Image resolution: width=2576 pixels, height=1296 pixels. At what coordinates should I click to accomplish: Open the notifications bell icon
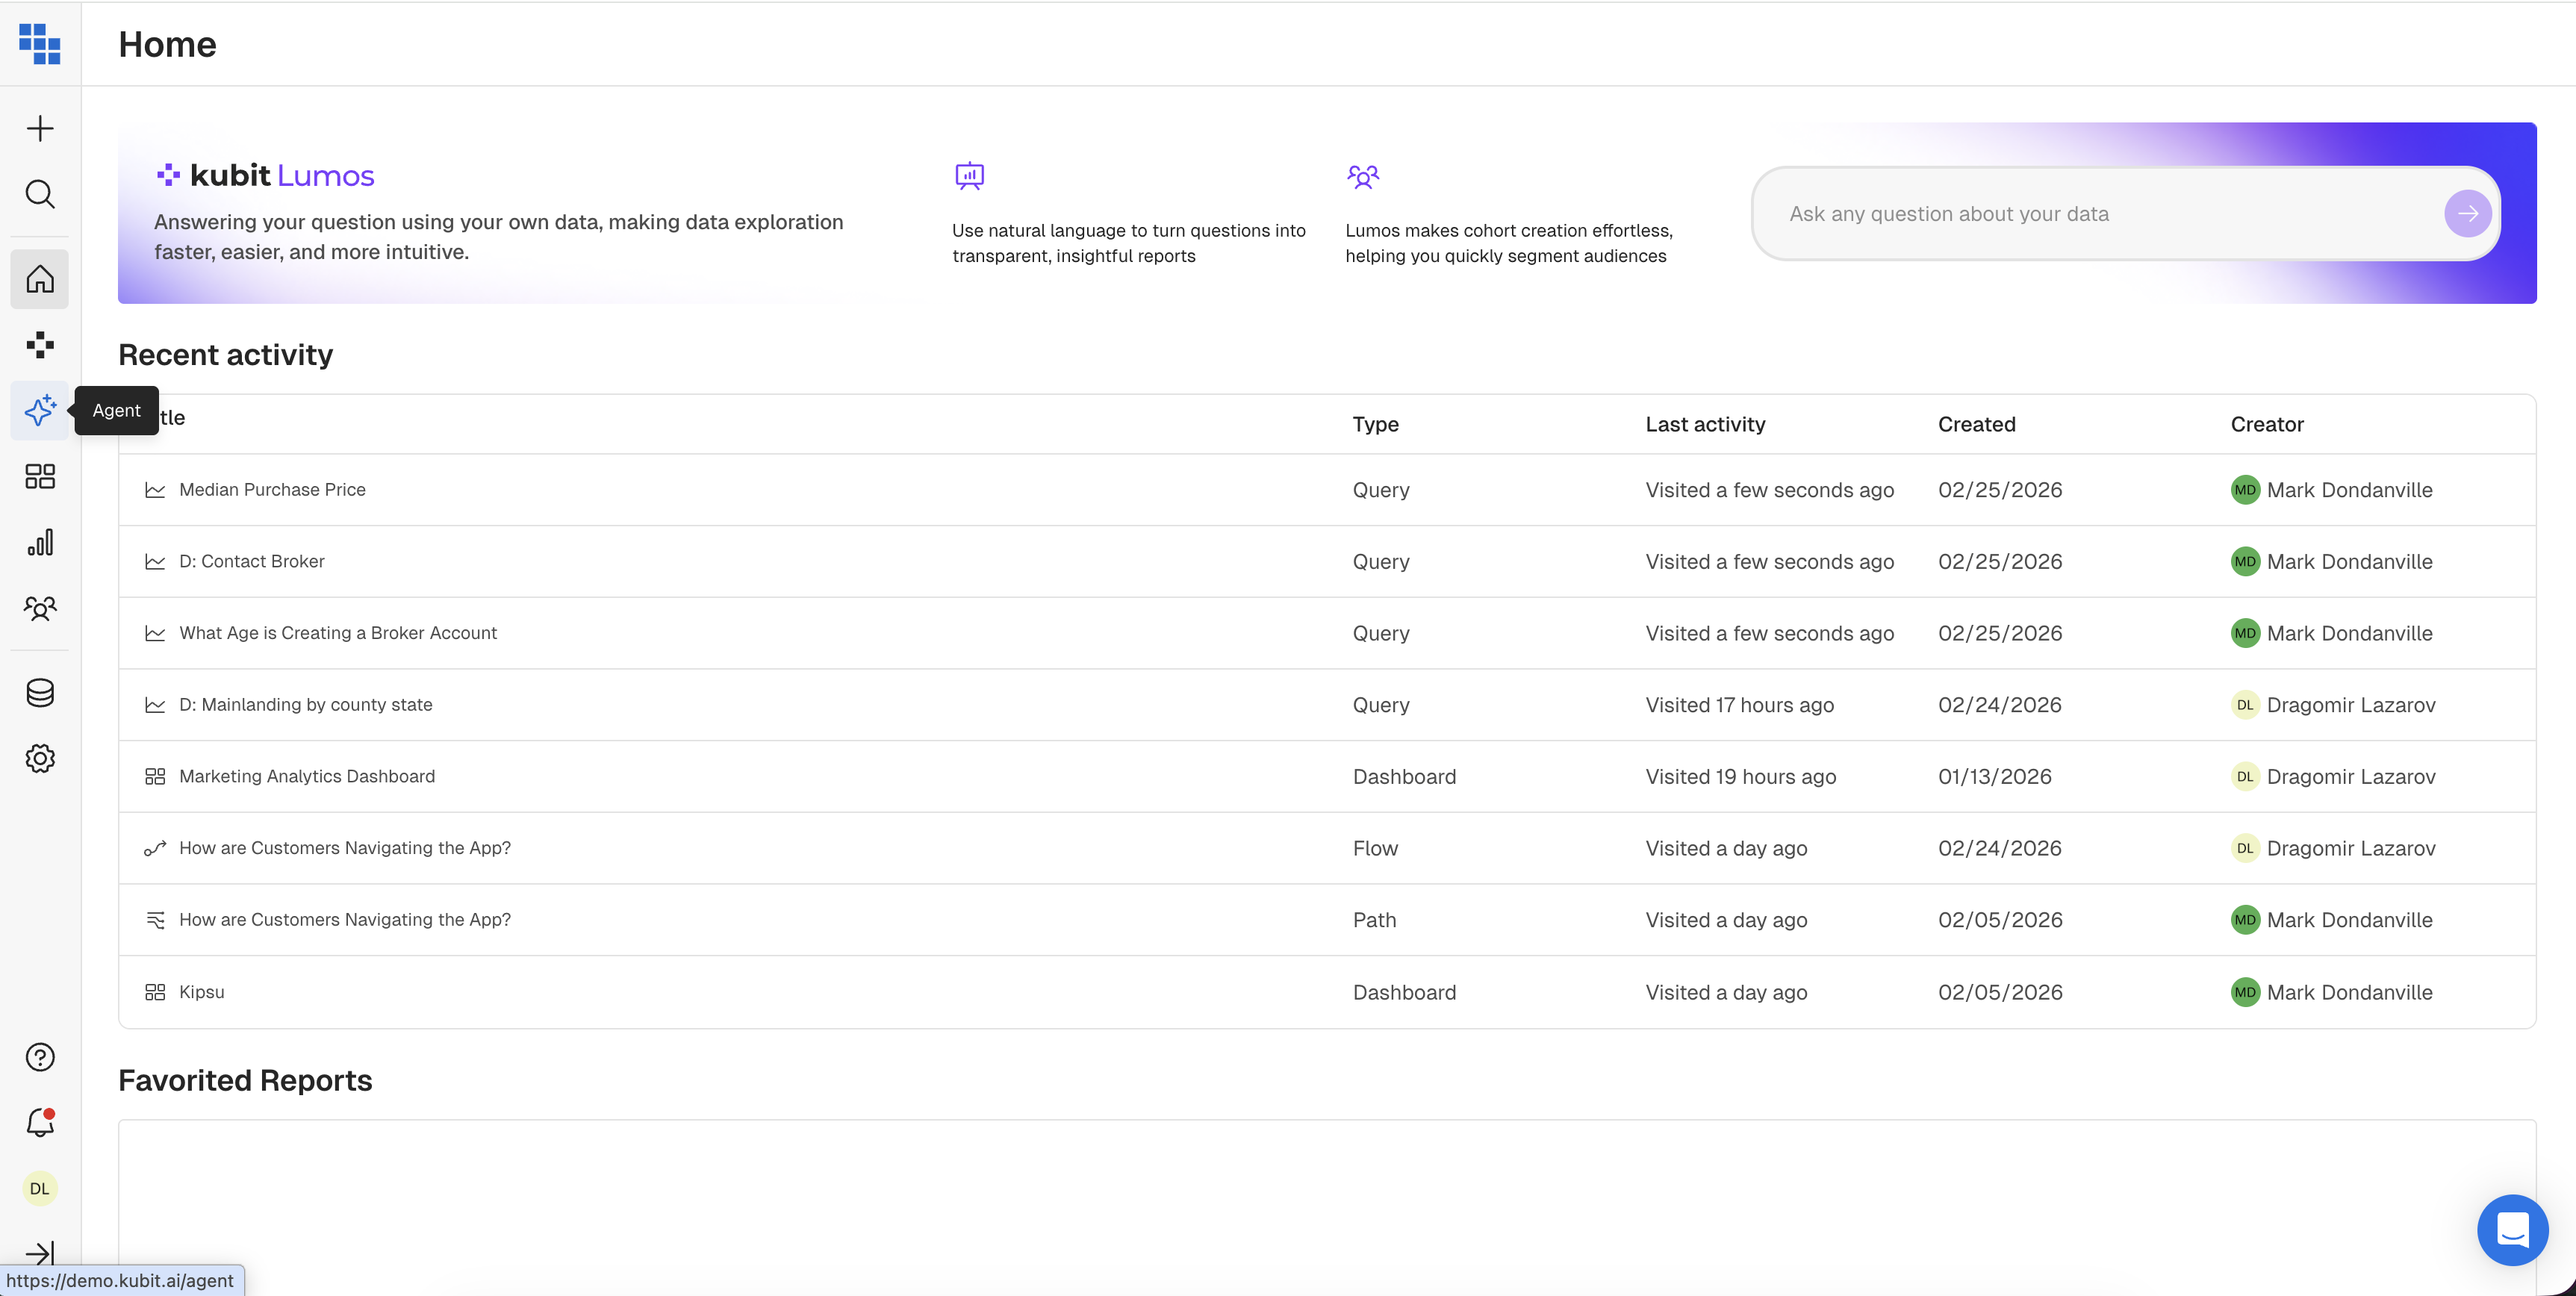[40, 1122]
